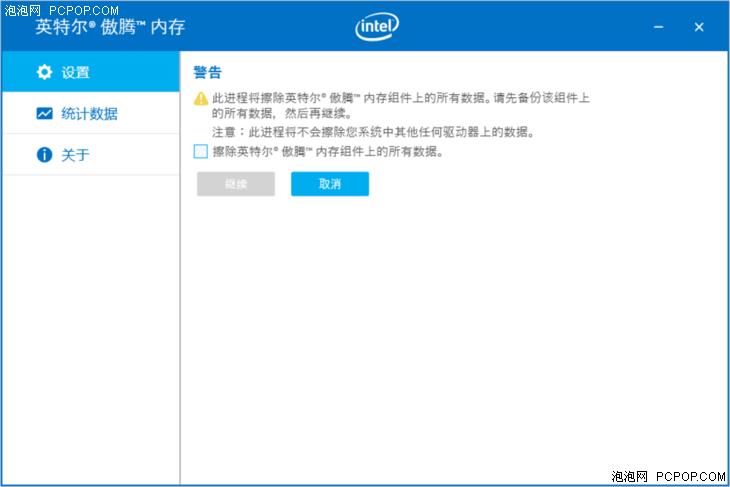
Task: Click the 擦除英特尔傲腾内存组件 checkbox label
Action: point(327,153)
